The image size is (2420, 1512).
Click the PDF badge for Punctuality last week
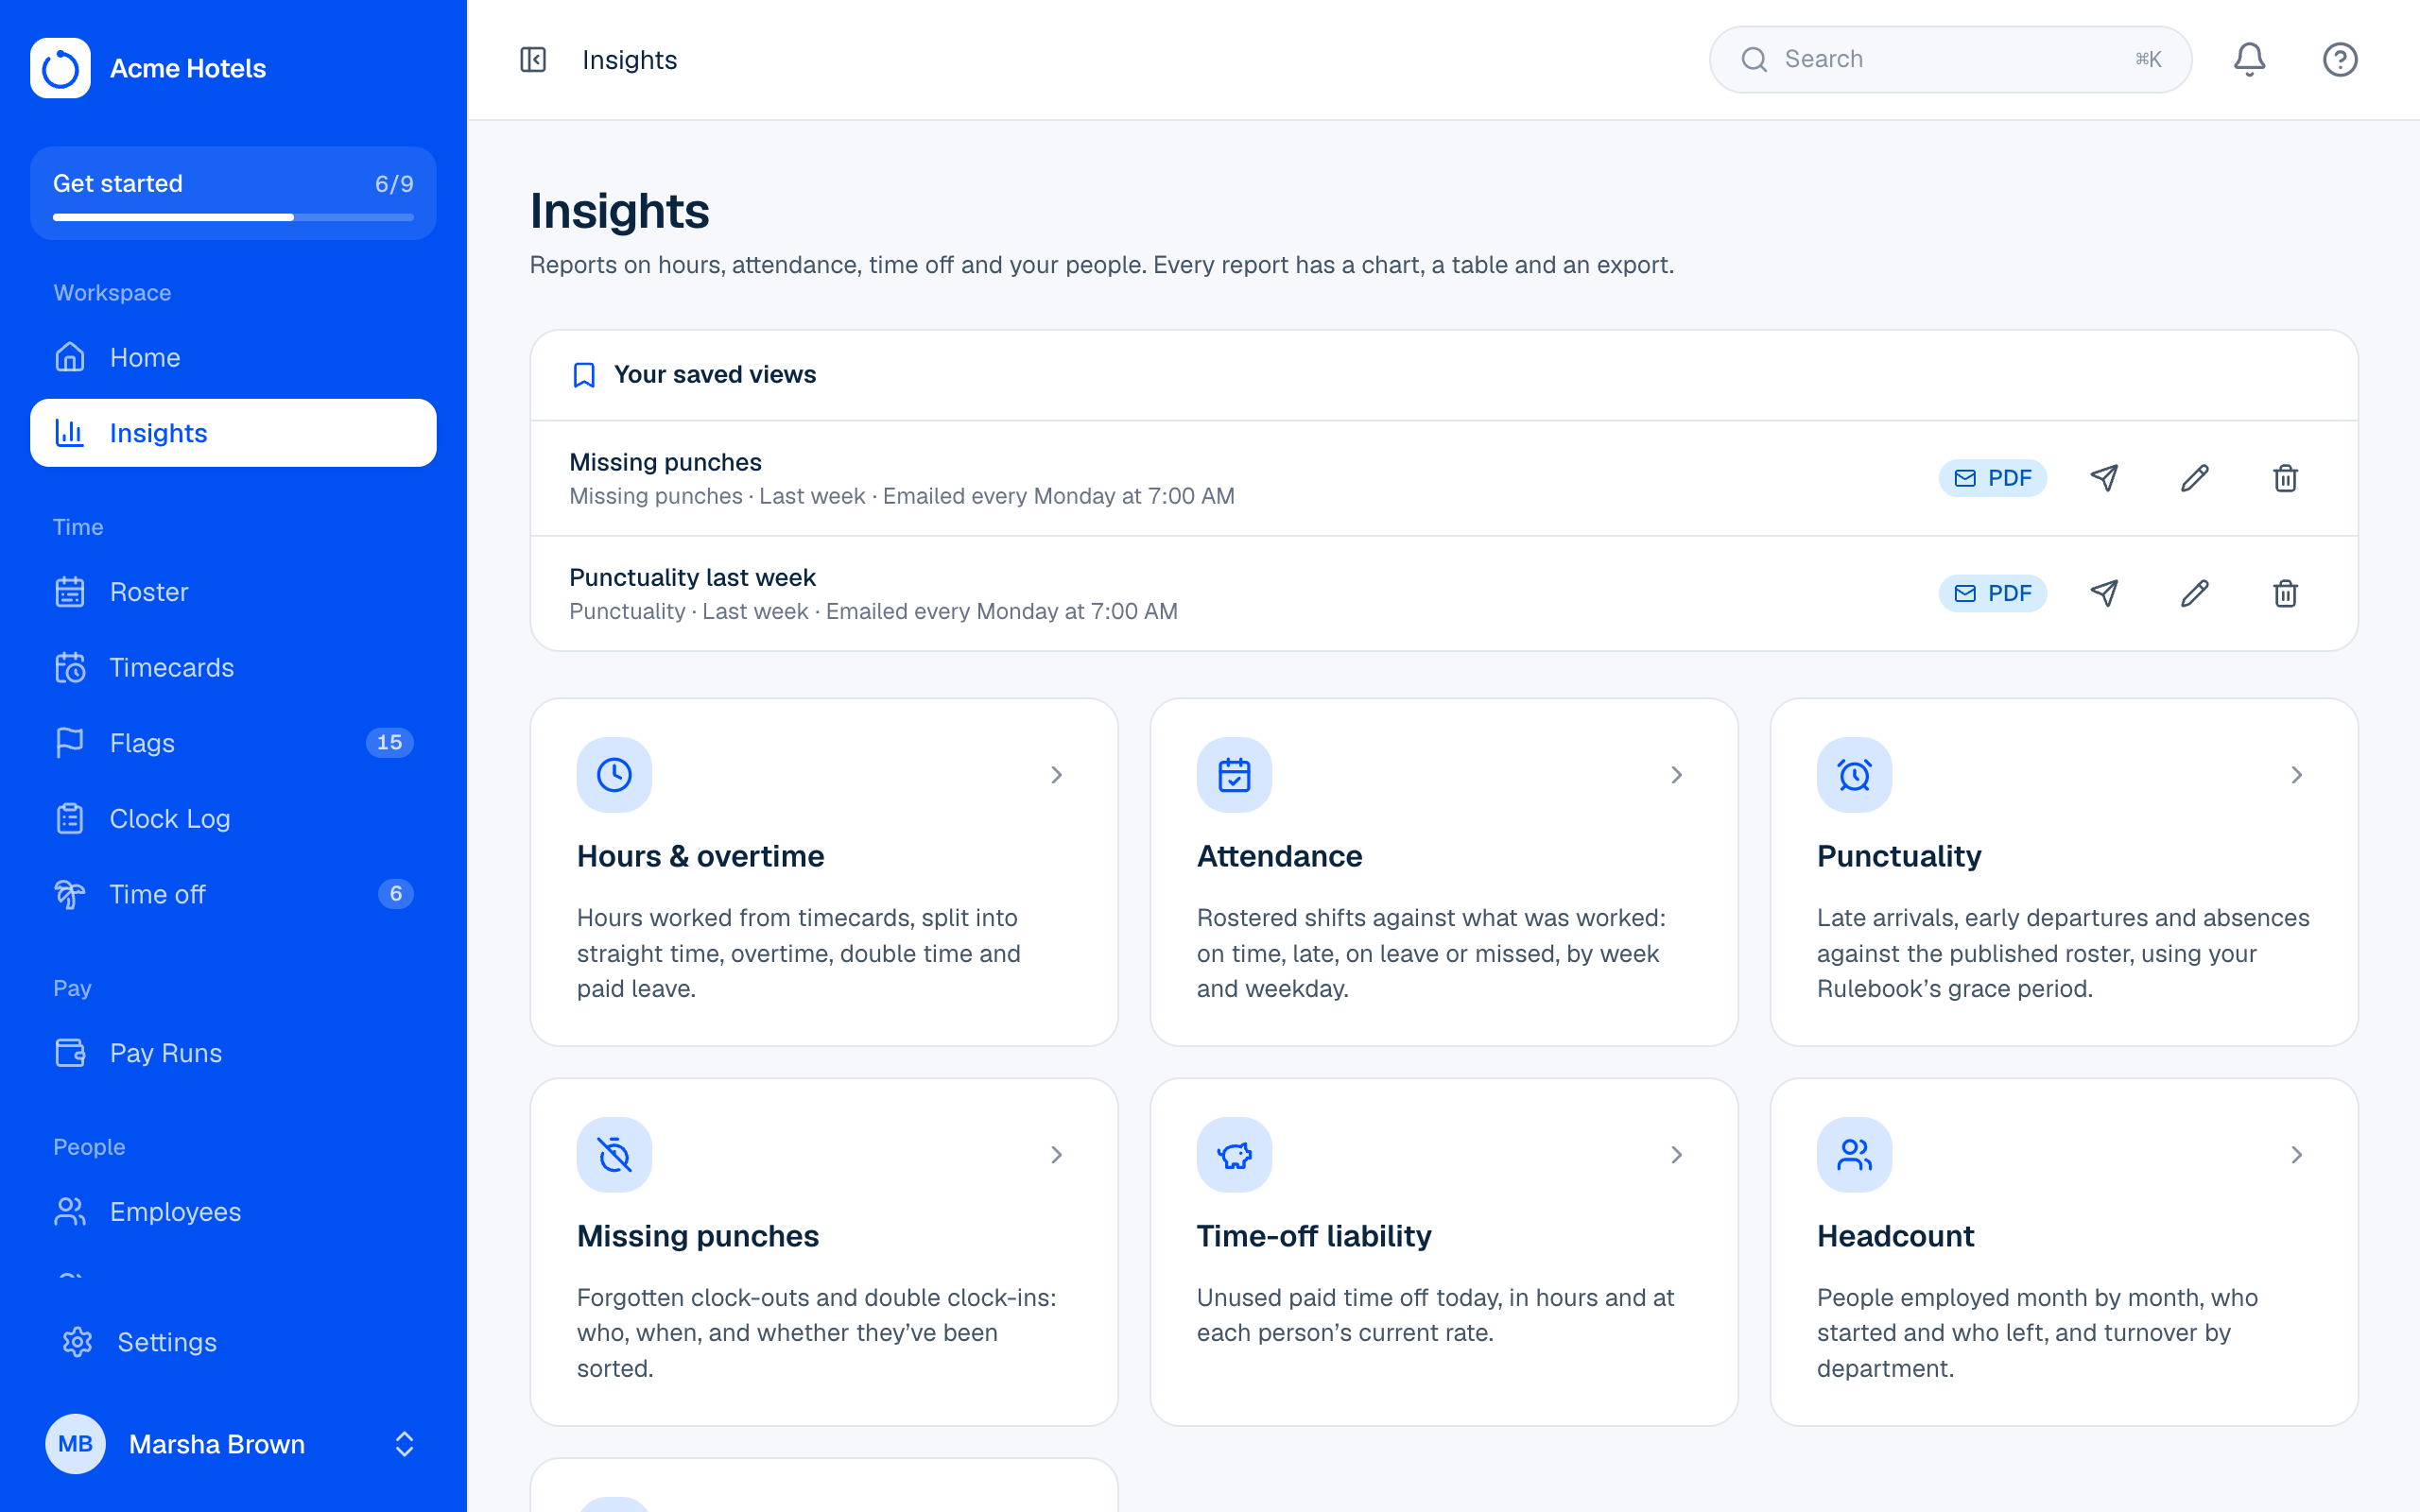(1992, 593)
